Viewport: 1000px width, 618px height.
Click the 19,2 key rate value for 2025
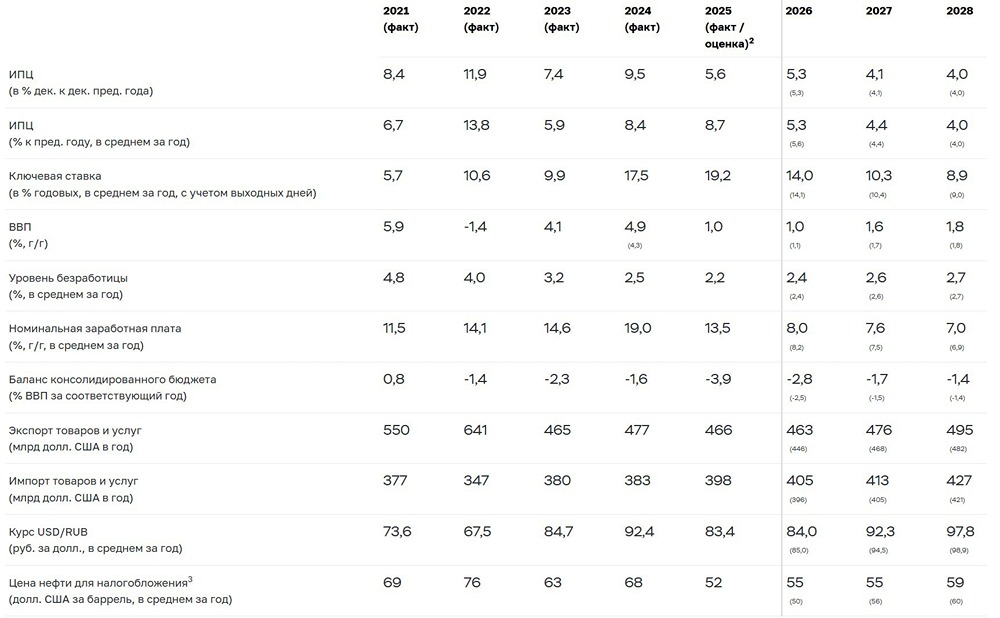[718, 176]
